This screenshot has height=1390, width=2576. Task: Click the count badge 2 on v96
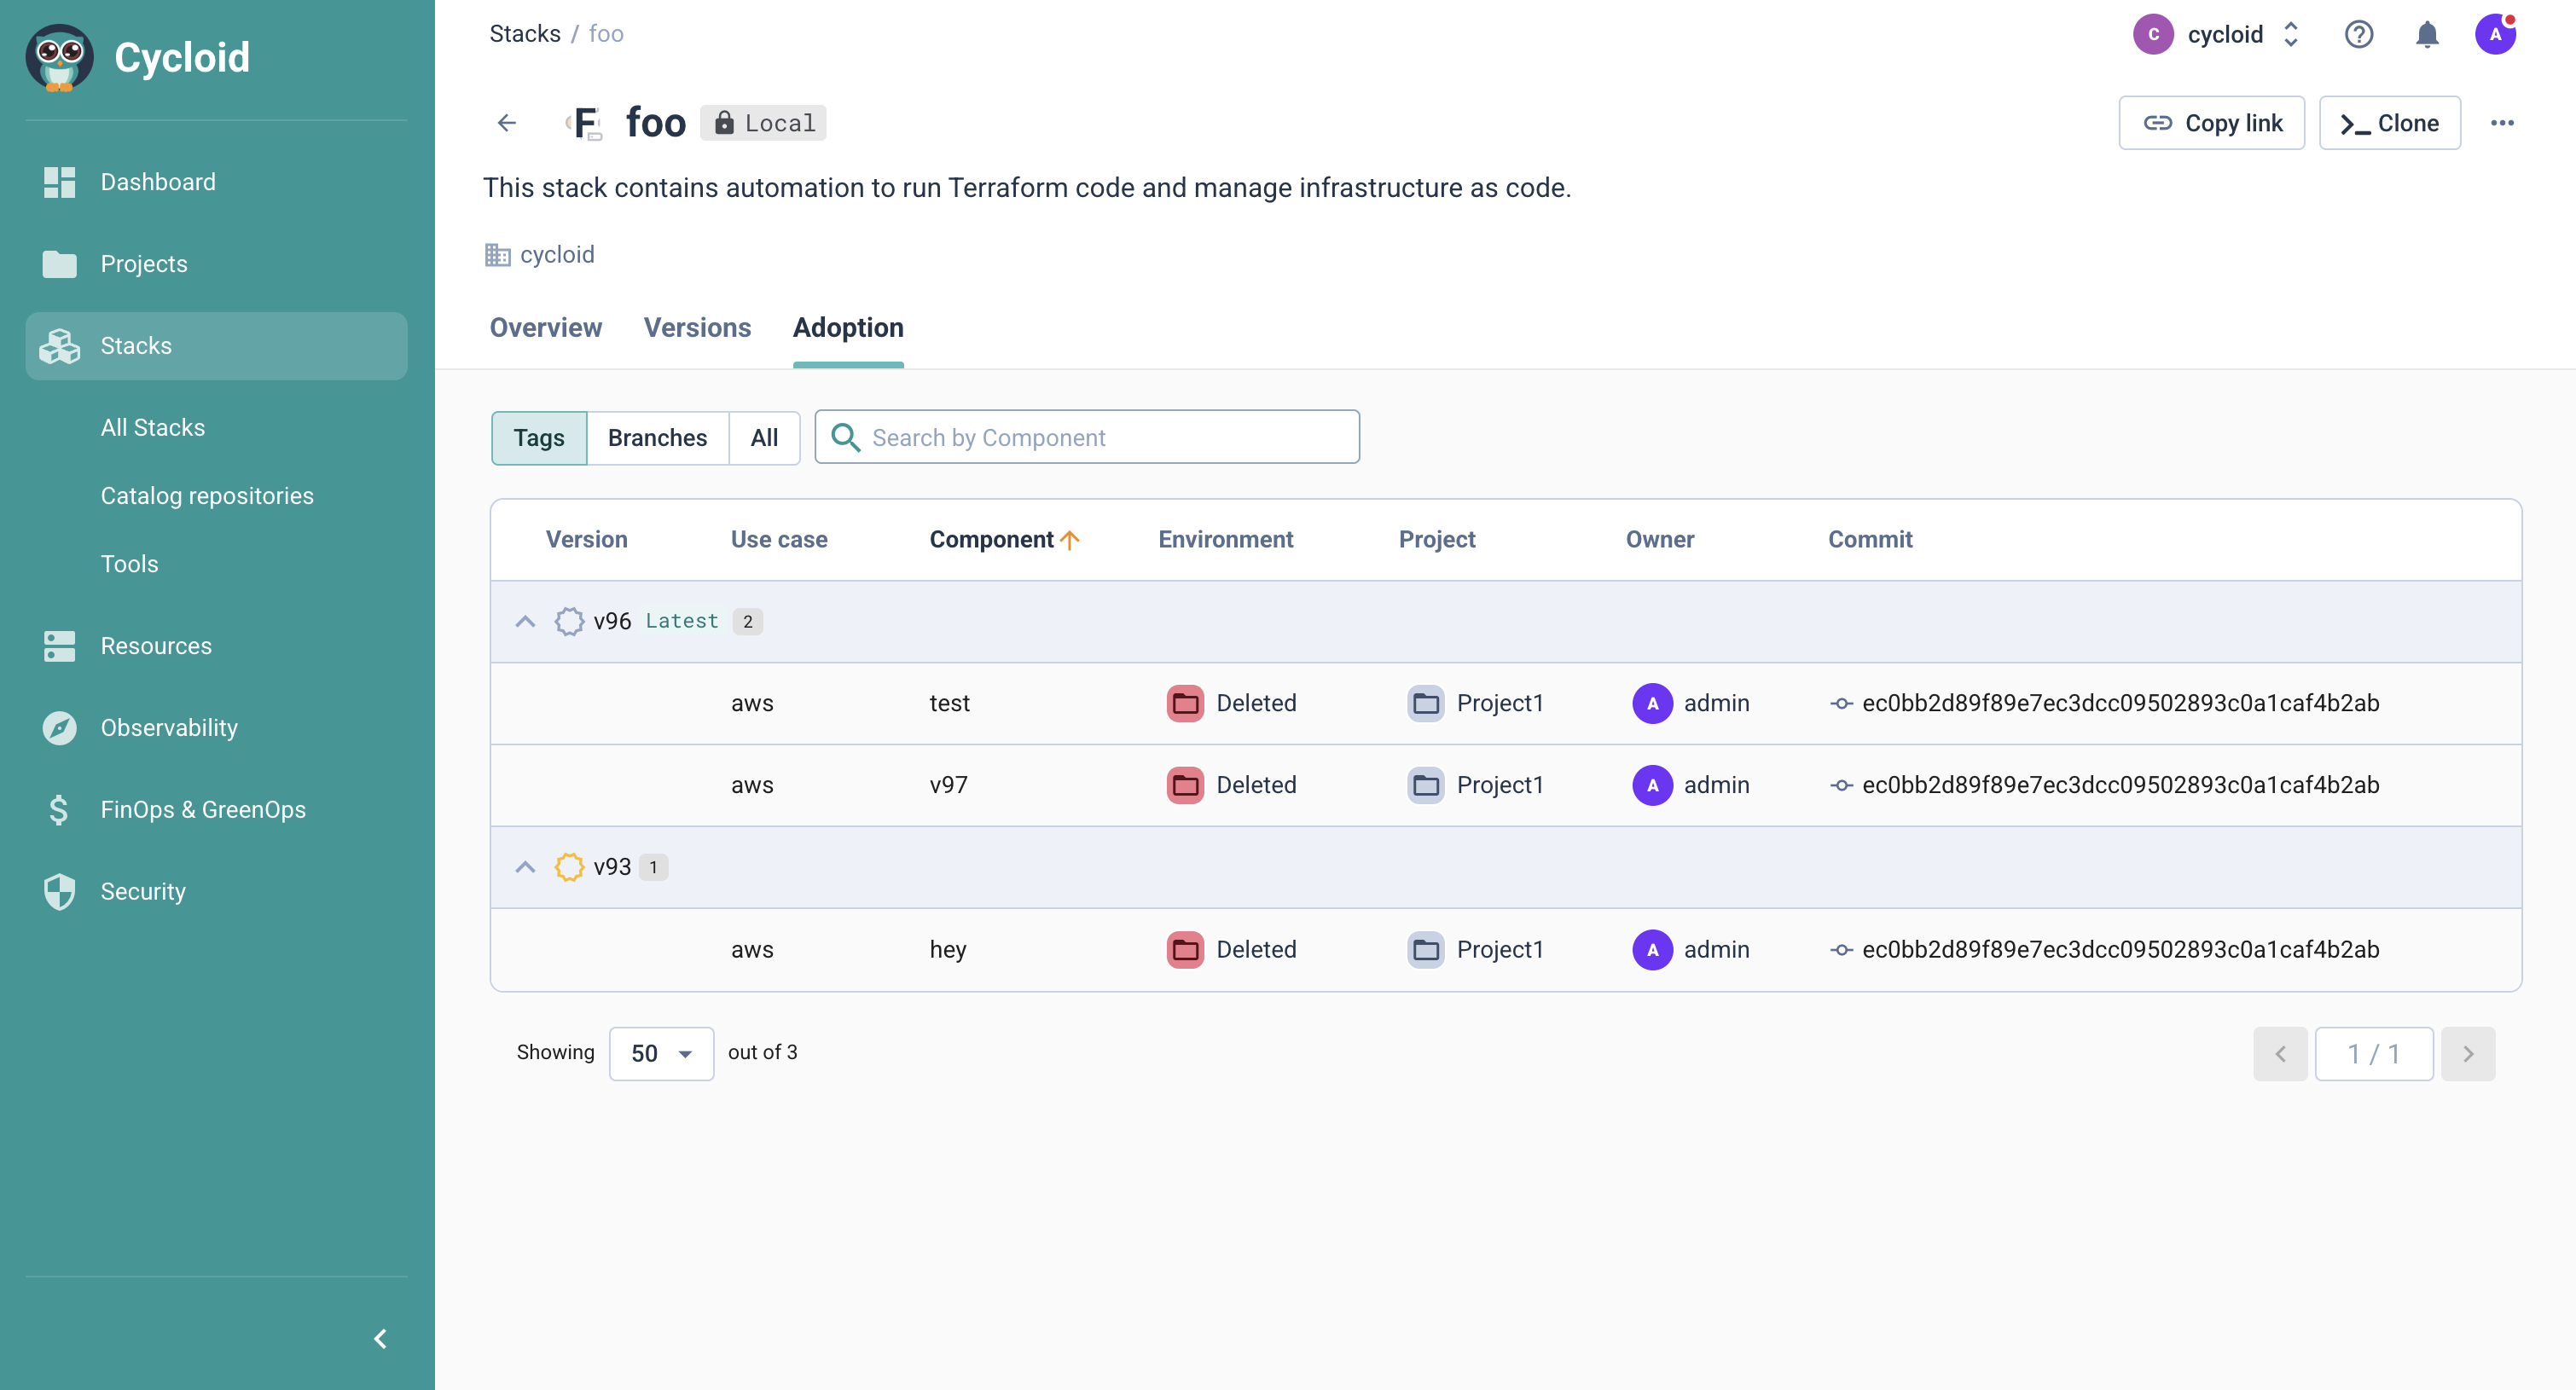point(747,621)
